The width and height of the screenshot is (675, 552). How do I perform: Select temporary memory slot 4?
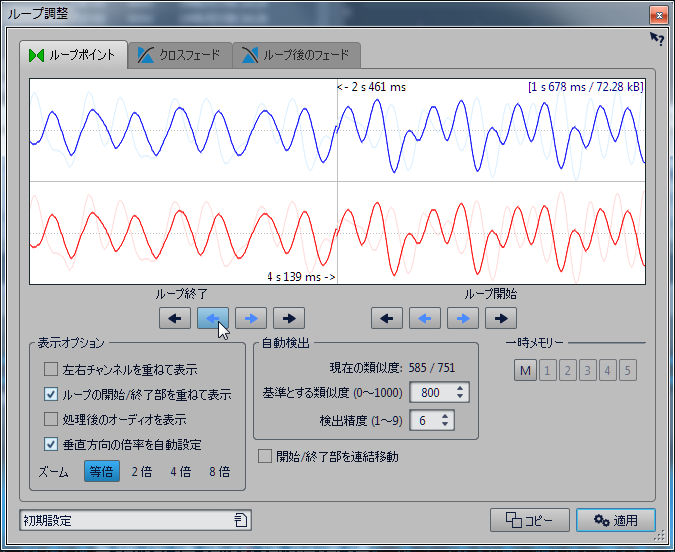click(x=607, y=370)
